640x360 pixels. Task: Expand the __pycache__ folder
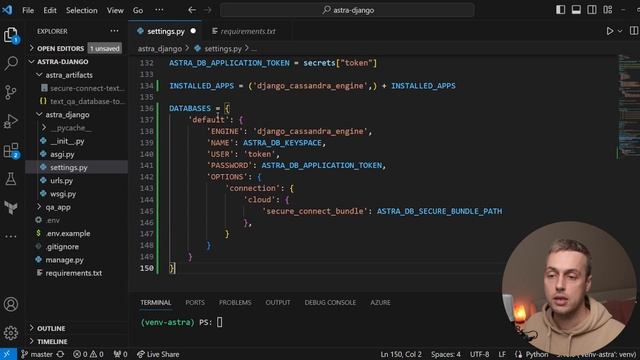pos(77,128)
